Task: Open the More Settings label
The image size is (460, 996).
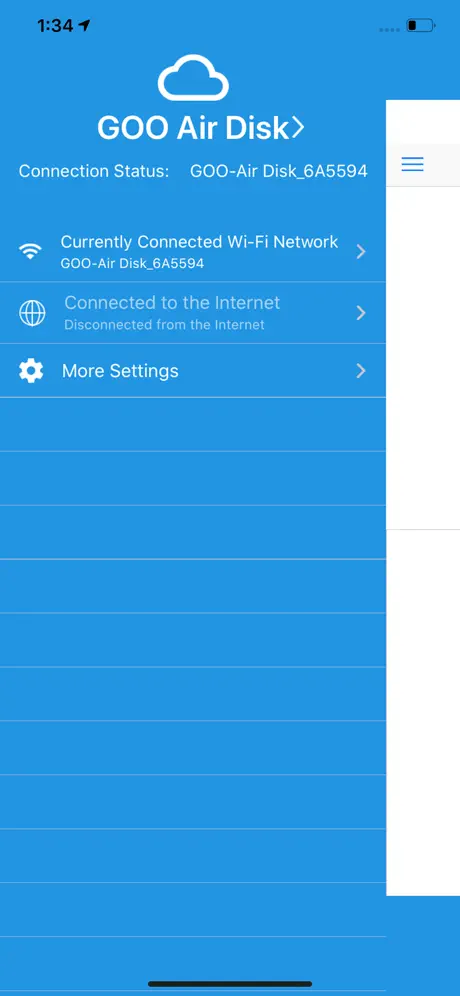Action: 120,371
